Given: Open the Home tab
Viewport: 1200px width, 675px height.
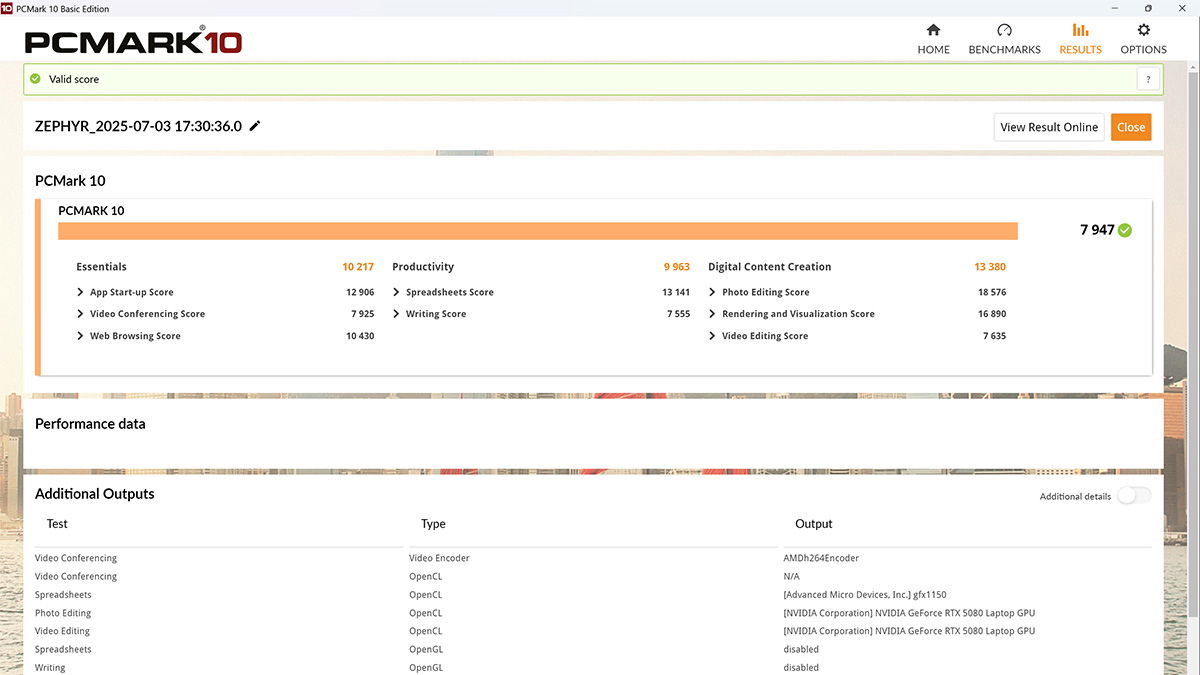Looking at the screenshot, I should pos(933,39).
